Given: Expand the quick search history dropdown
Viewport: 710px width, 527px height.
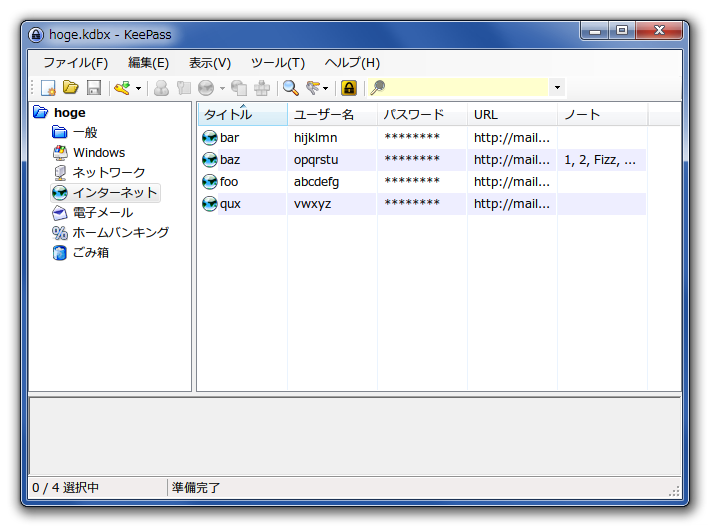Looking at the screenshot, I should click(557, 87).
